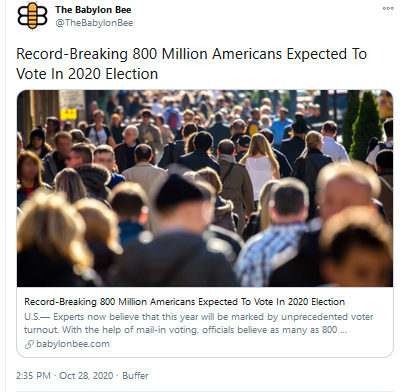The height and width of the screenshot is (392, 400).
Task: Click the bold card headline below the photo
Action: pos(184,302)
